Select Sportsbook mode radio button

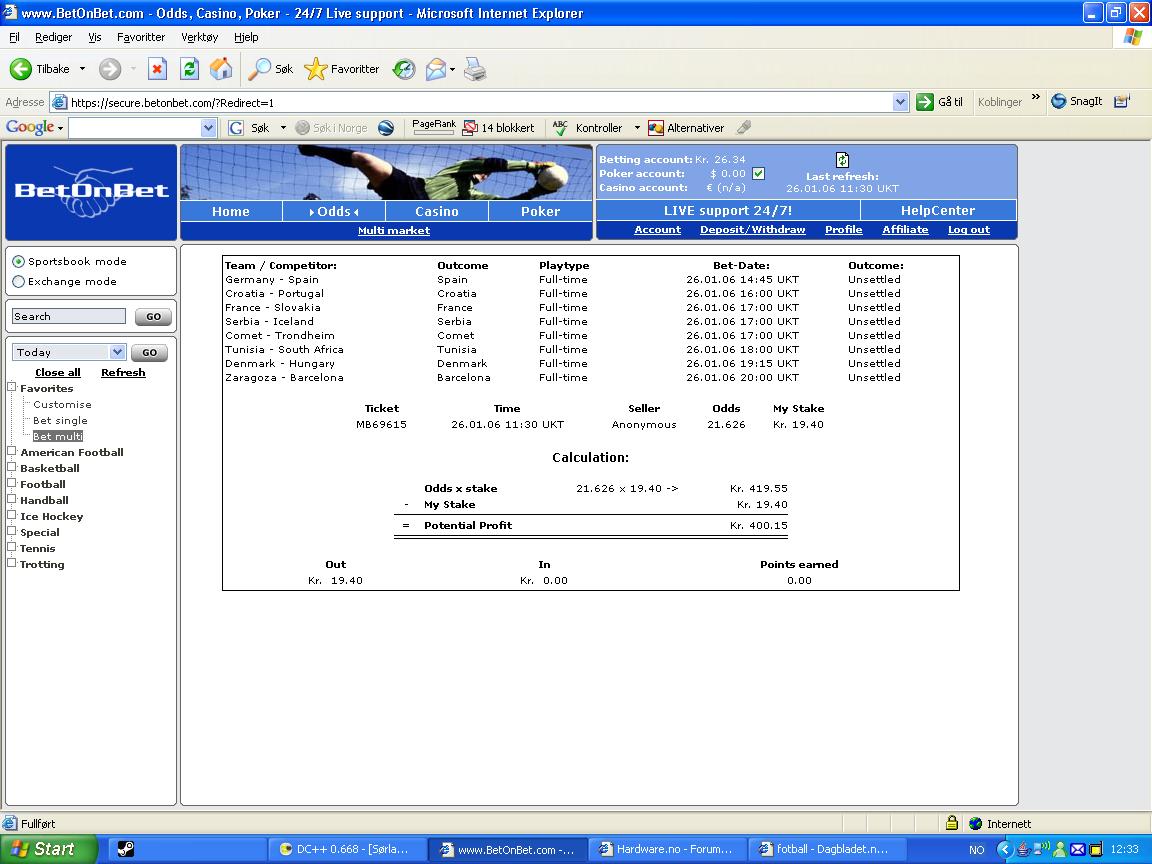18,262
